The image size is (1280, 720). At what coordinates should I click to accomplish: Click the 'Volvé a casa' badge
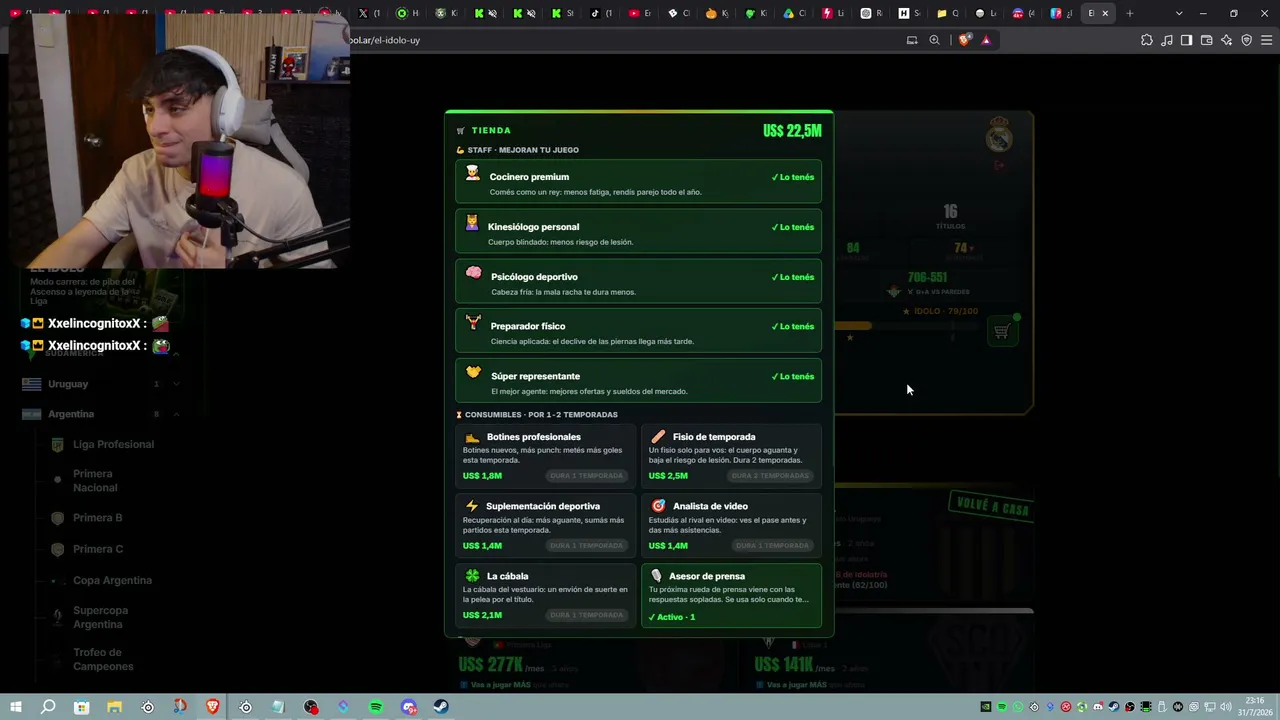(991, 506)
